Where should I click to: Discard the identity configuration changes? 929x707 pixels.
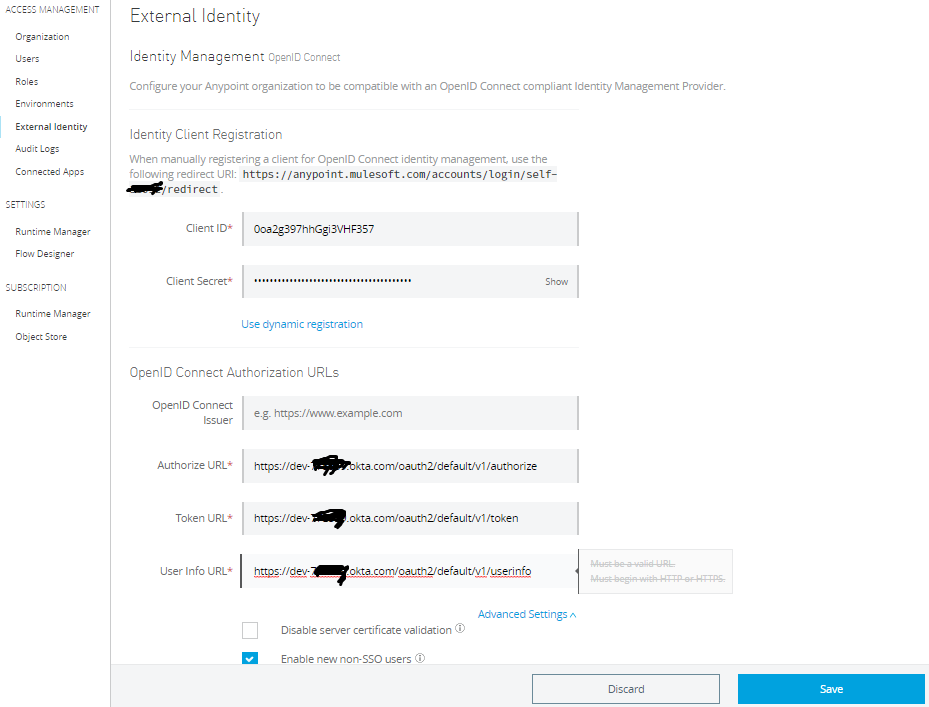(626, 689)
